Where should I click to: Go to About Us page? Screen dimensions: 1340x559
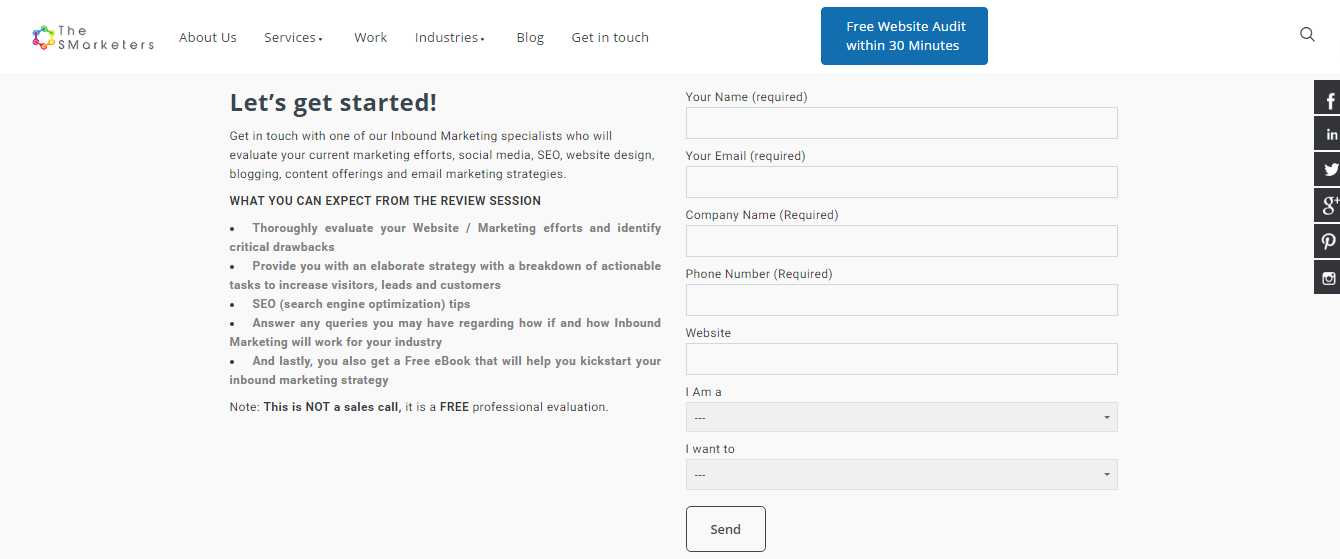208,38
